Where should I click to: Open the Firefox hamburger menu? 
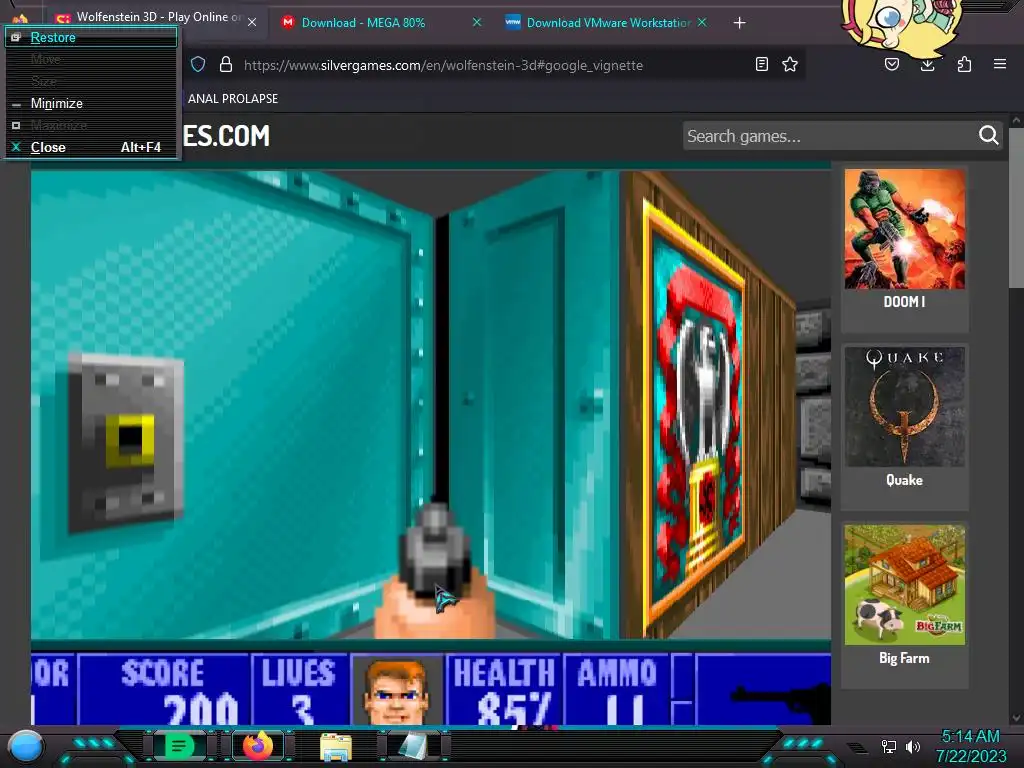pos(1000,64)
